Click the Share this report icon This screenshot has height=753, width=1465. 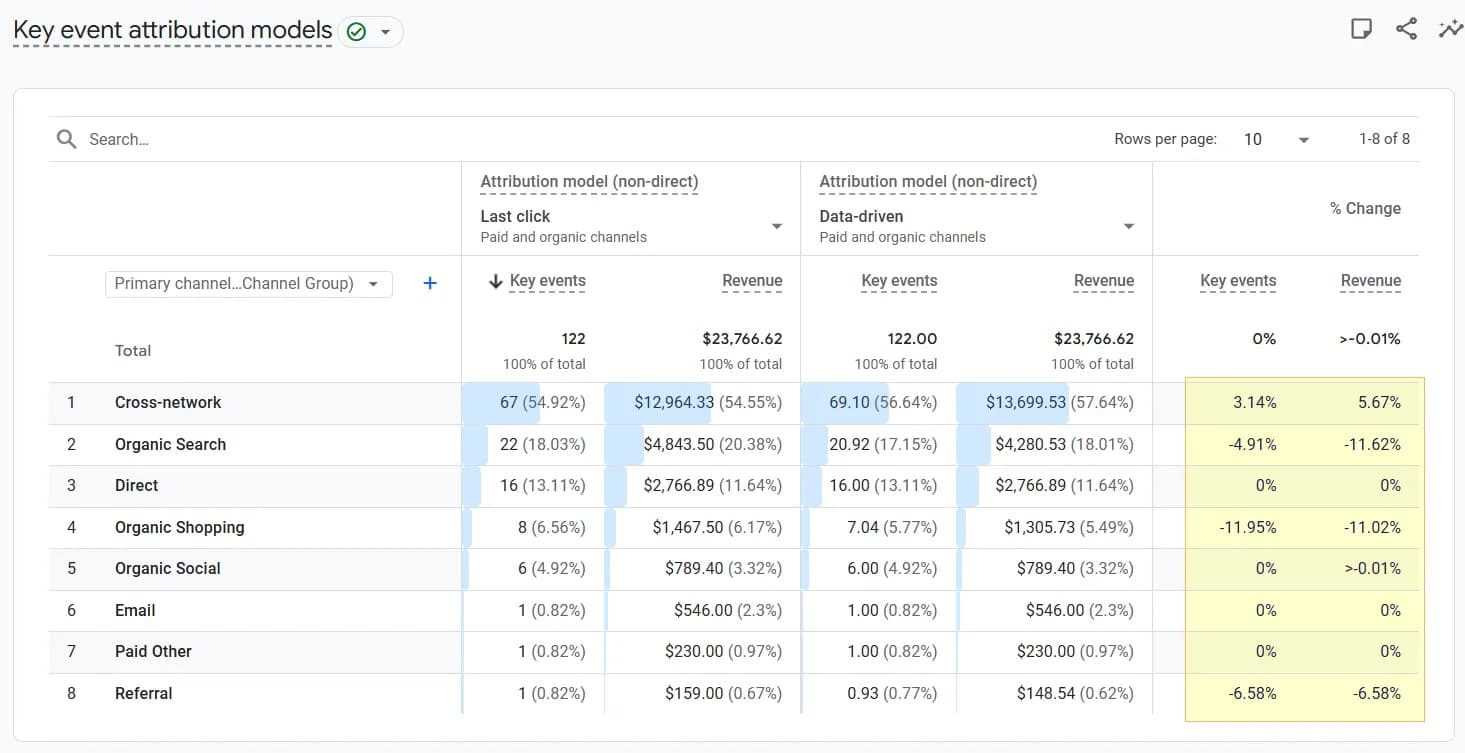click(1406, 29)
